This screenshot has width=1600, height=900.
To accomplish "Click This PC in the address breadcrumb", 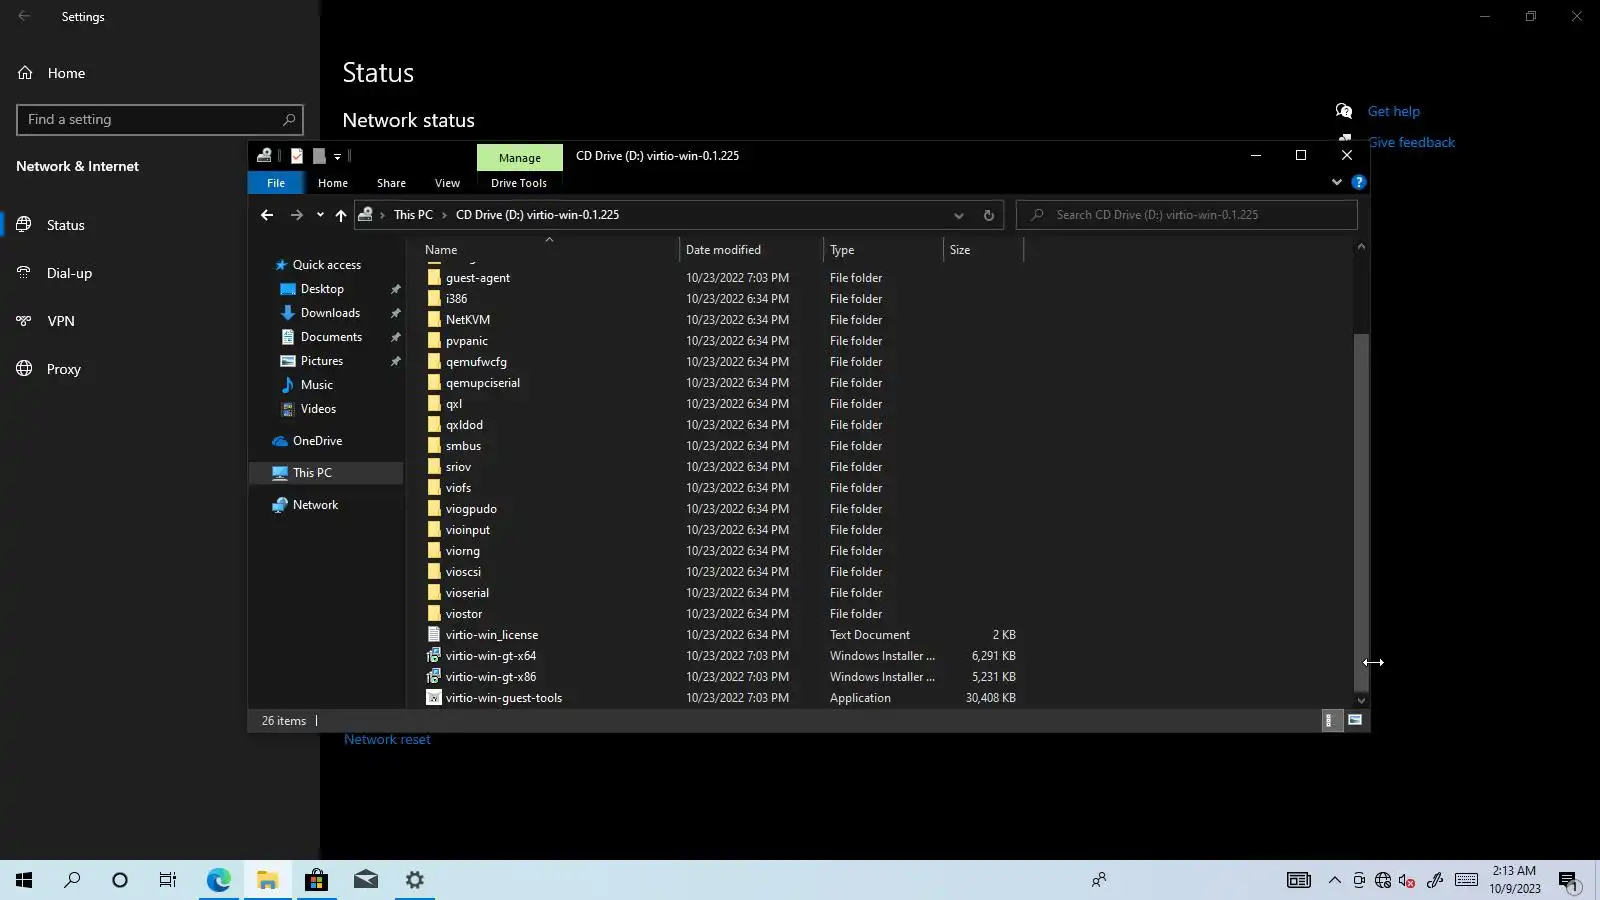I will (413, 215).
